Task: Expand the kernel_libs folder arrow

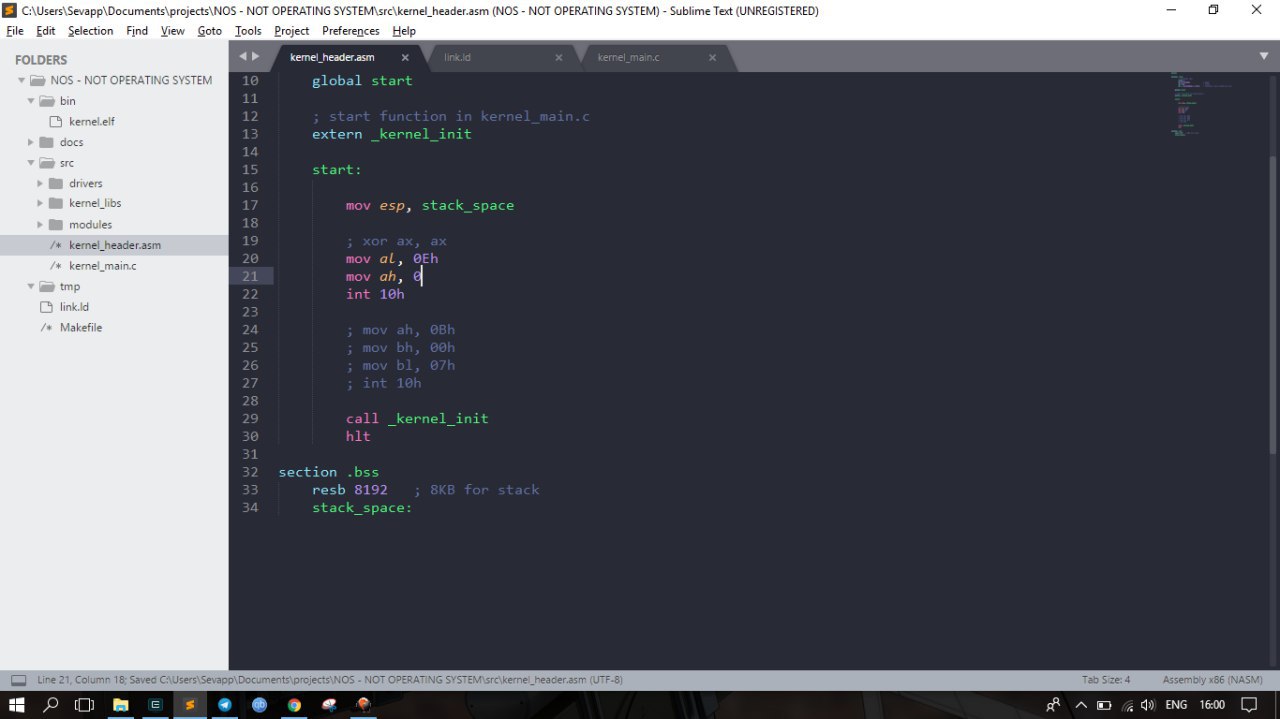Action: tap(40, 203)
